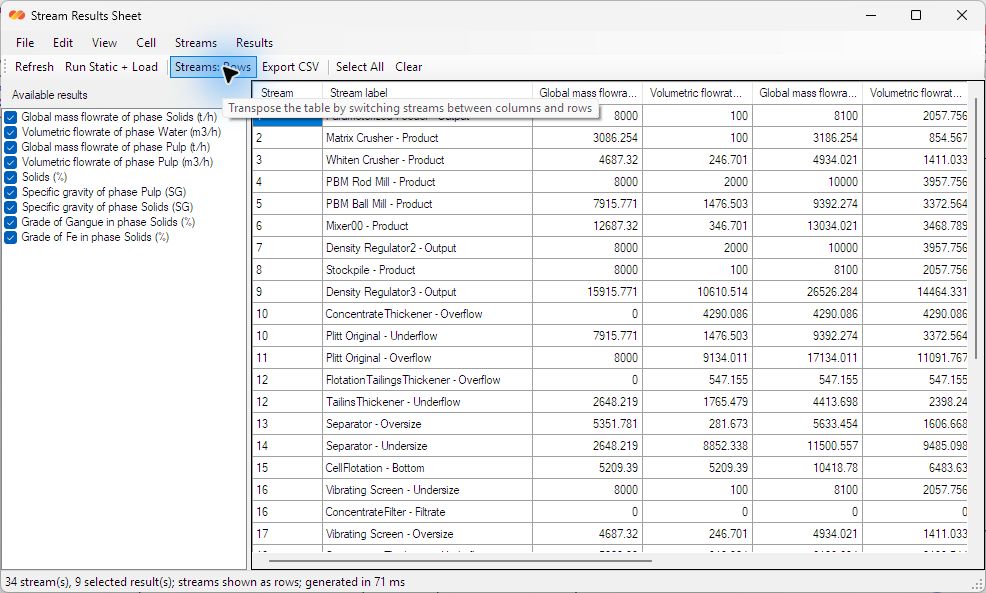Click the value 13034.021 in Mixer00 row
This screenshot has height=593, width=986.
[807, 226]
